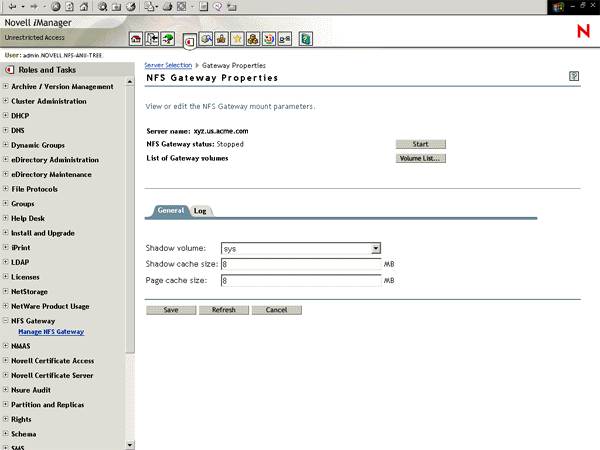Click the browser Refresh page icon
Viewport: 600px width, 450px height.
click(70, 7)
